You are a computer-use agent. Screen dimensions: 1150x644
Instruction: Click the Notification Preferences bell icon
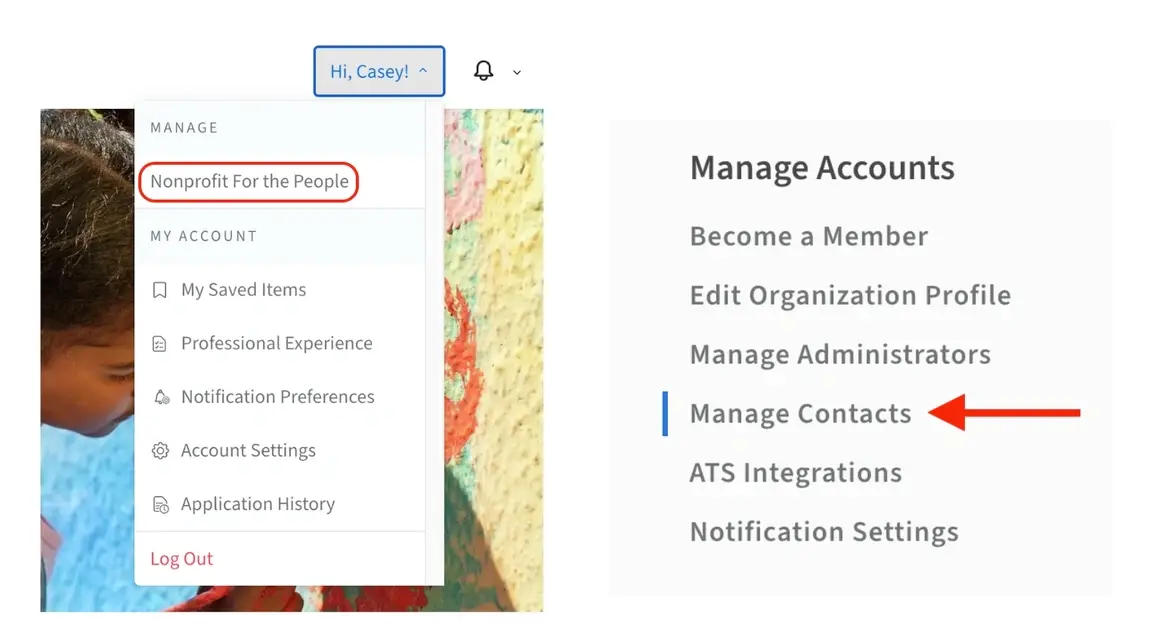[x=160, y=396]
